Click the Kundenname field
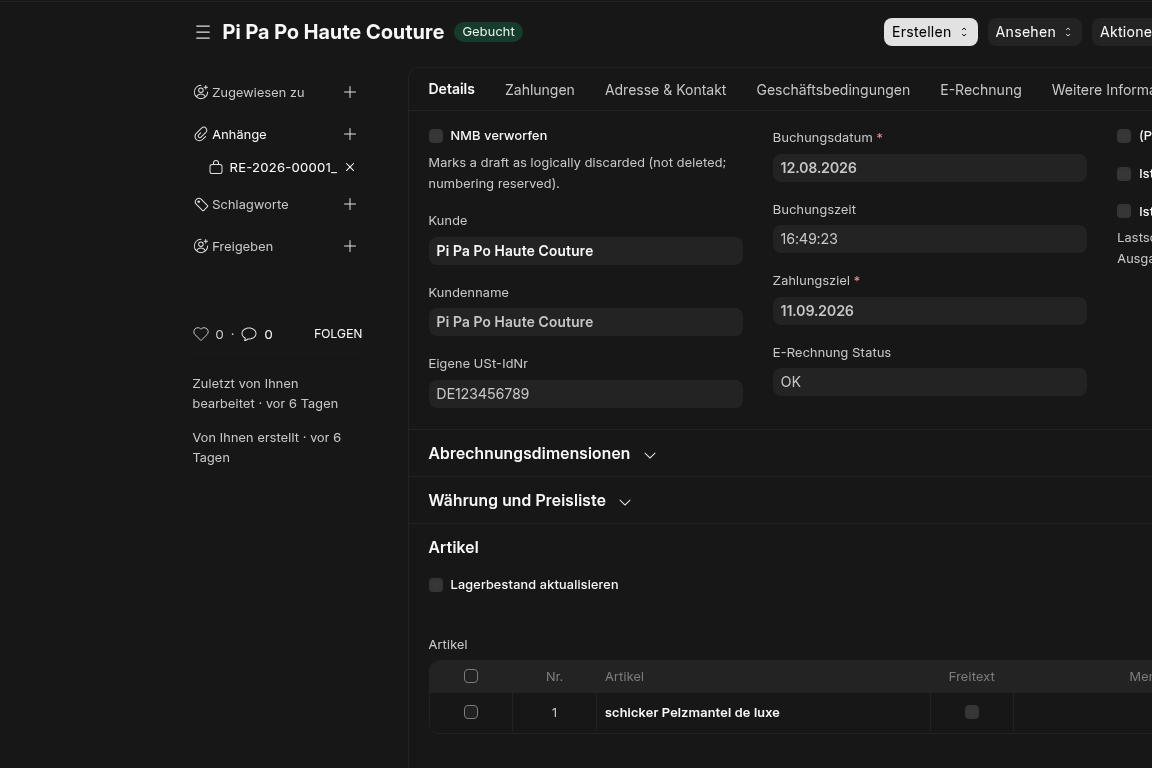The image size is (1152, 768). click(586, 323)
